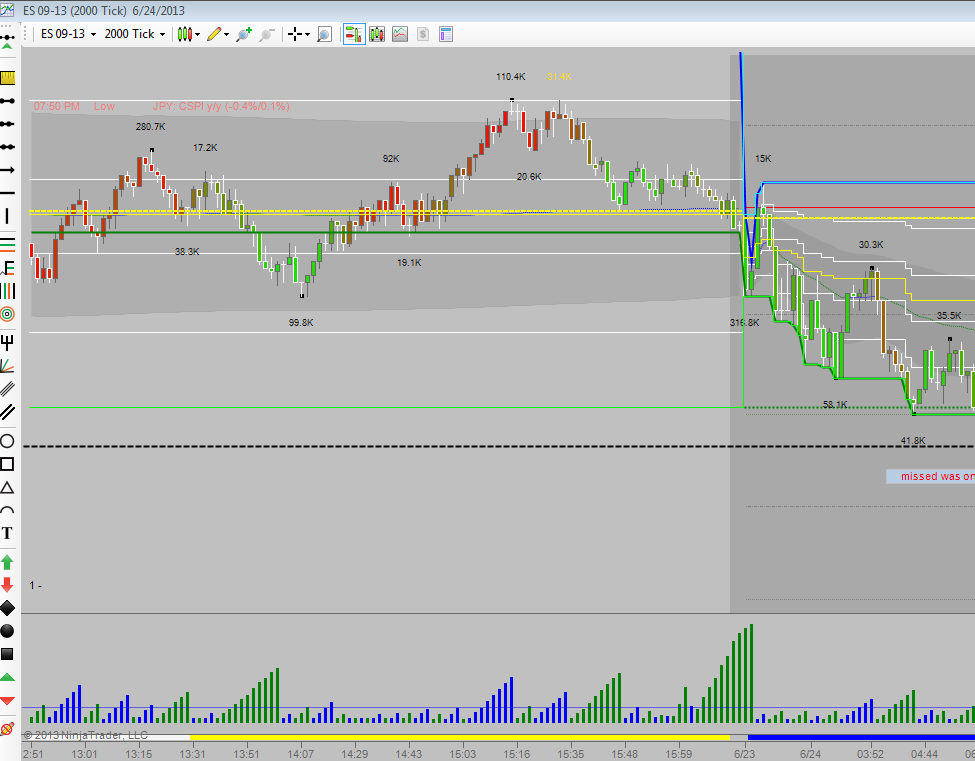Toggle the chart trader panel
Image resolution: width=975 pixels, height=761 pixels.
click(354, 34)
